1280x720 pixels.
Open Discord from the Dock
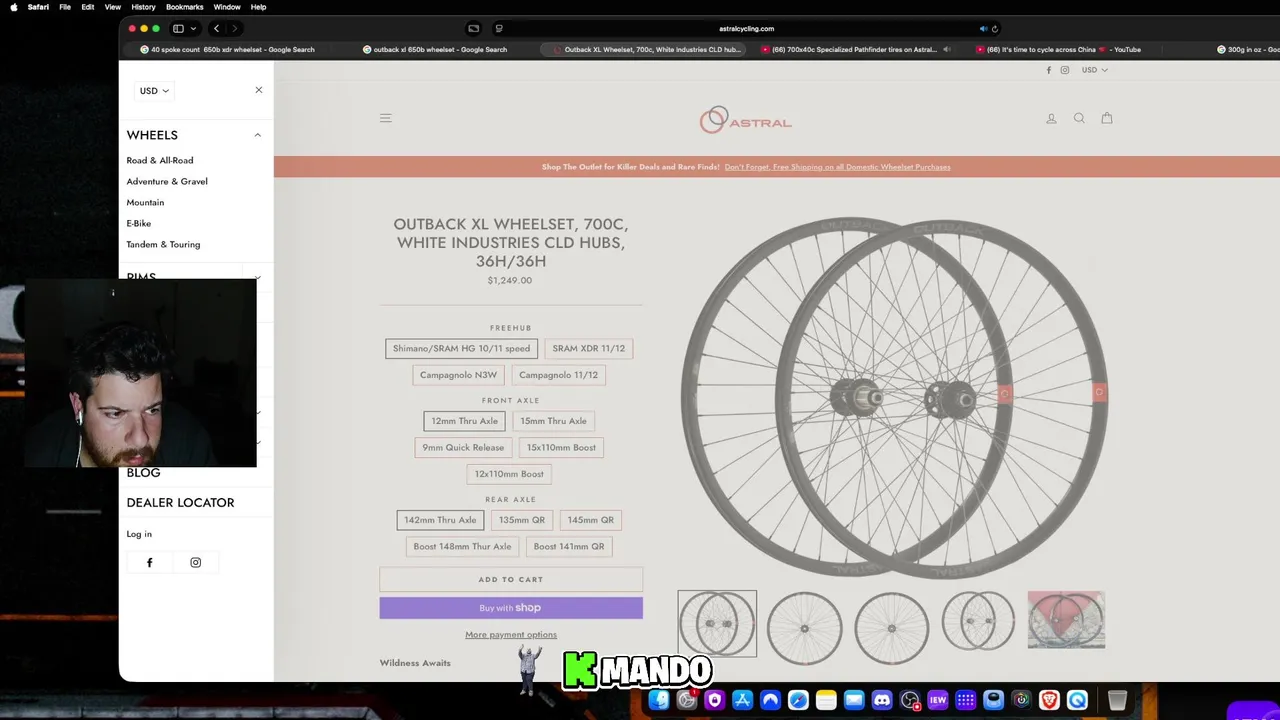click(882, 700)
